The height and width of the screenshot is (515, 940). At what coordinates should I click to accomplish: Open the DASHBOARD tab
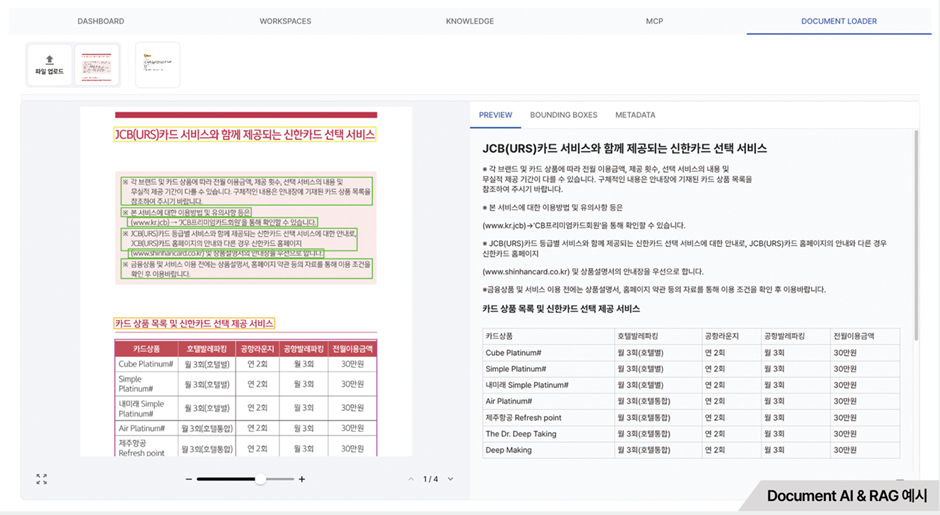pyautogui.click(x=101, y=21)
